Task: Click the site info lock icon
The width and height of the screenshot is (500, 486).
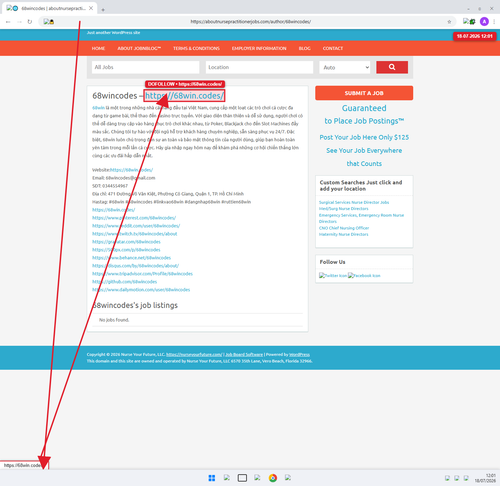Action: (x=49, y=22)
